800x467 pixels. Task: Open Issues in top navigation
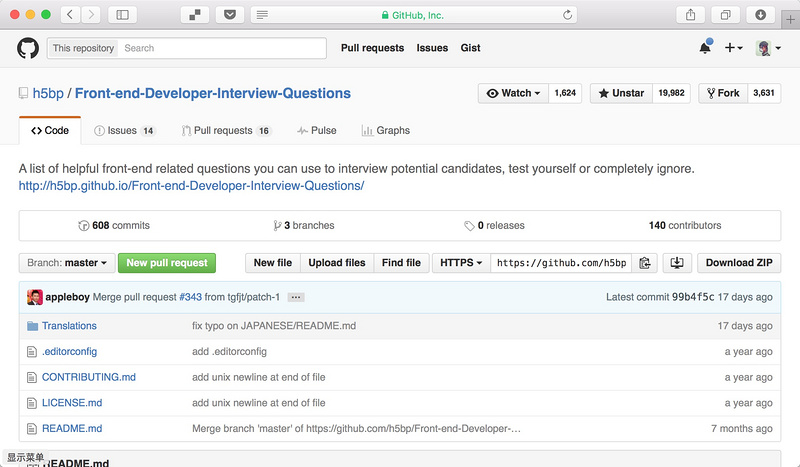point(432,48)
